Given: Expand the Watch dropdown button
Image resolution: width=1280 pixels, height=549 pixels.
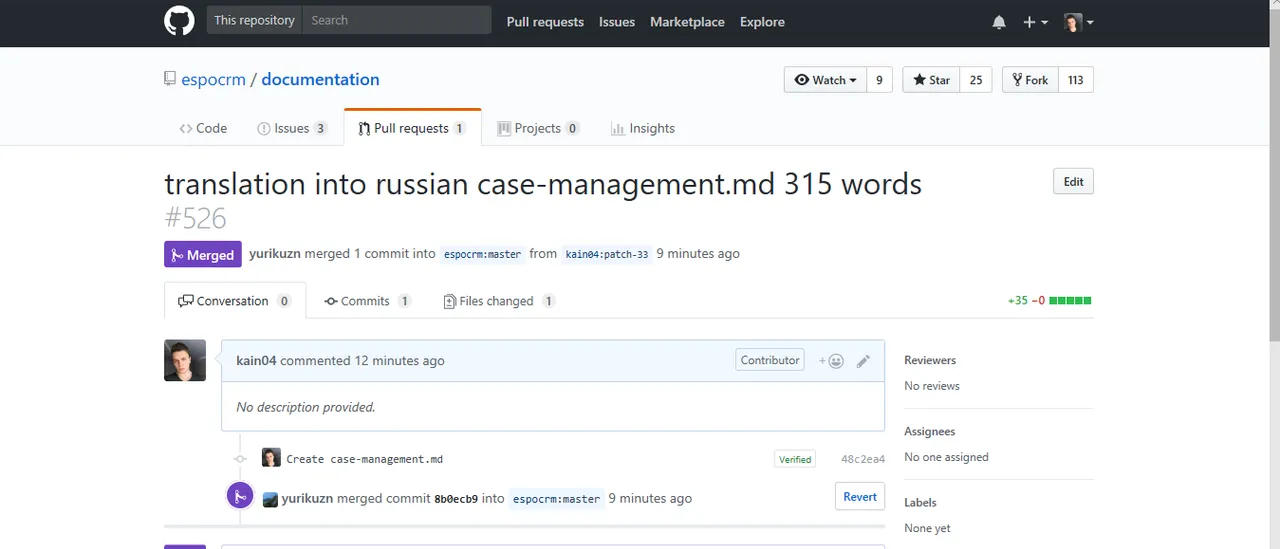Looking at the screenshot, I should click(825, 80).
